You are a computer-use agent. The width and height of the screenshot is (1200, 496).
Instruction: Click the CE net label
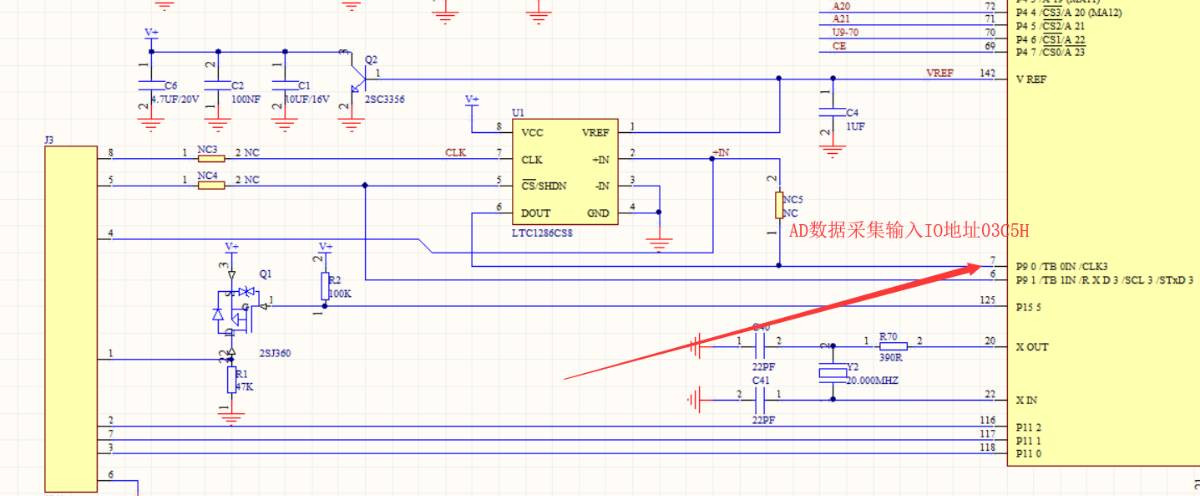click(838, 45)
